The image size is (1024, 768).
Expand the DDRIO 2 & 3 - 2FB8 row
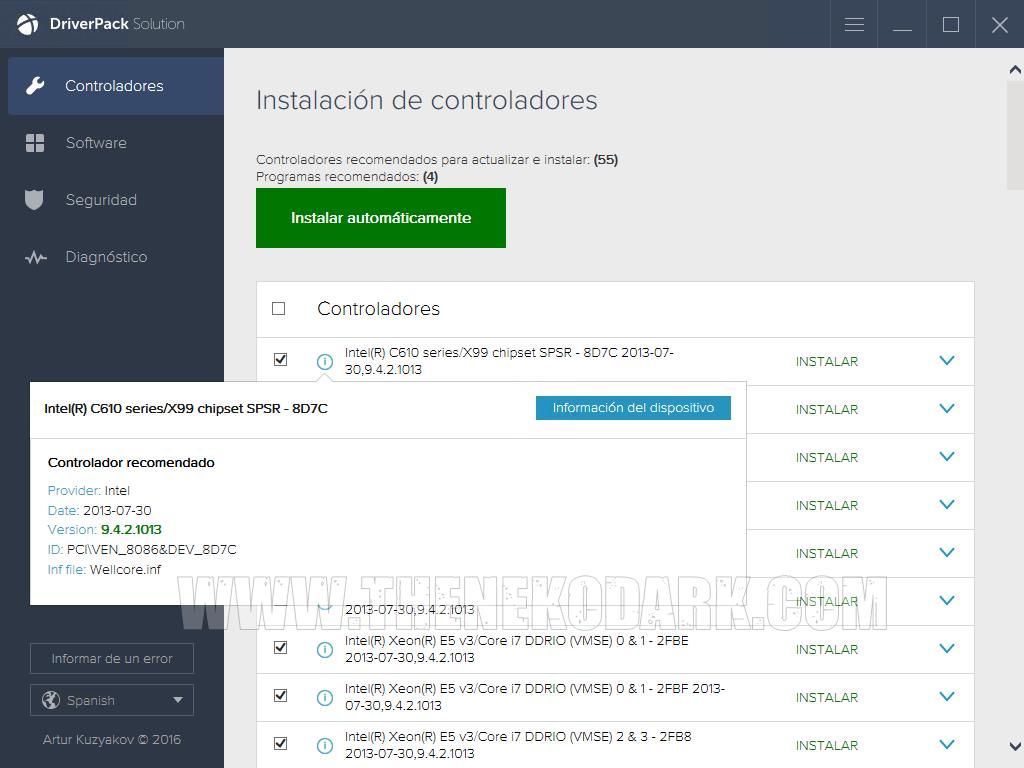(947, 744)
